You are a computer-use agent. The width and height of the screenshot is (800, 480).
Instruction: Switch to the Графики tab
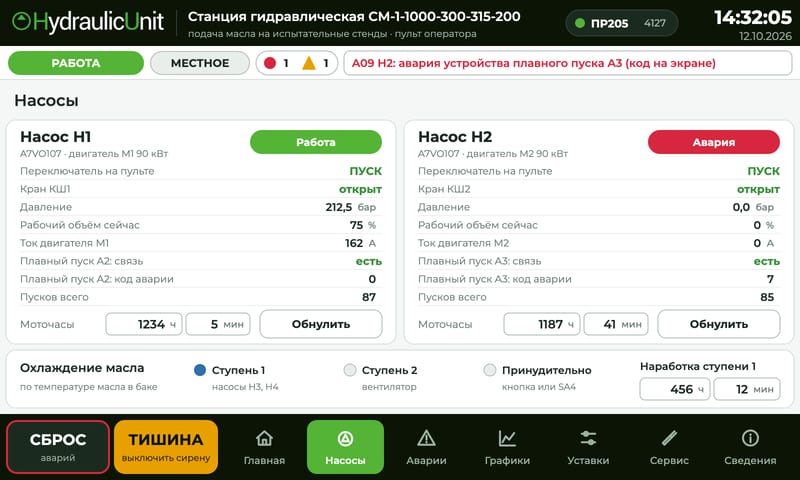click(x=507, y=447)
